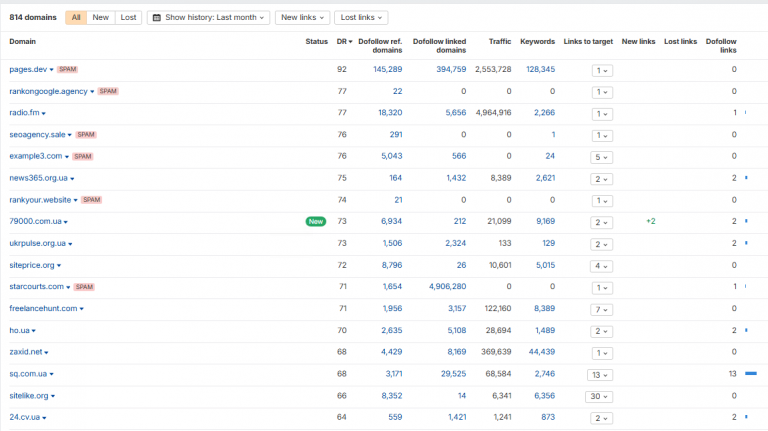
Task: Click dofollow linked domains value 4,906,280
Action: [x=447, y=287]
